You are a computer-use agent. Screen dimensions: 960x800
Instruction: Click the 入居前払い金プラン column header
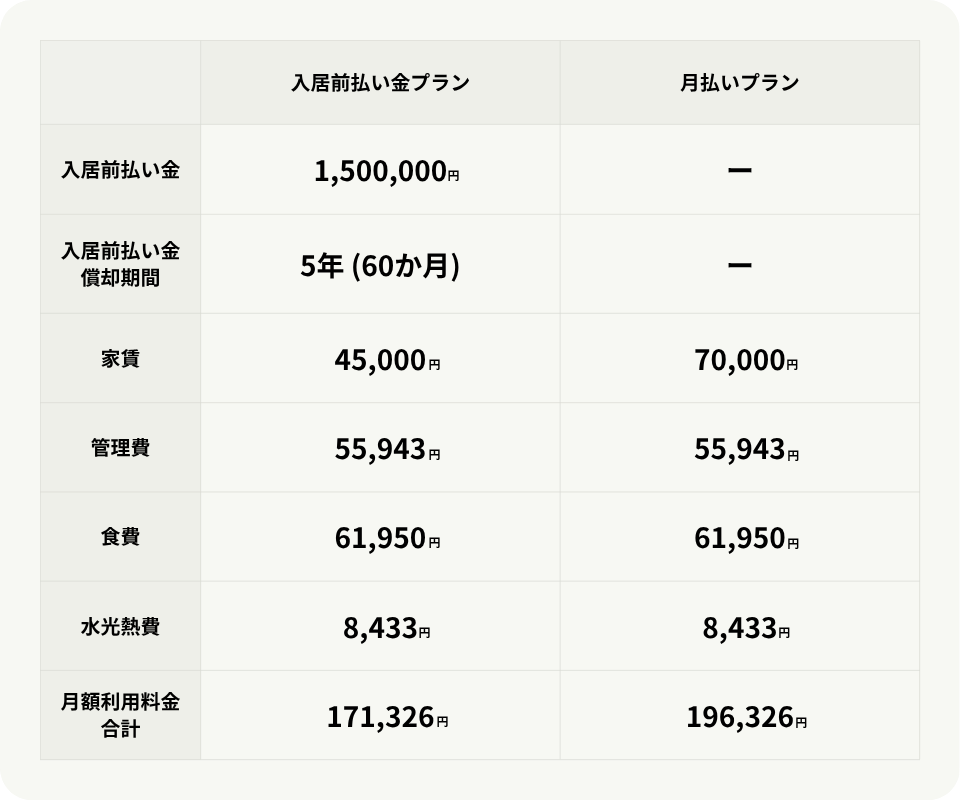point(380,83)
